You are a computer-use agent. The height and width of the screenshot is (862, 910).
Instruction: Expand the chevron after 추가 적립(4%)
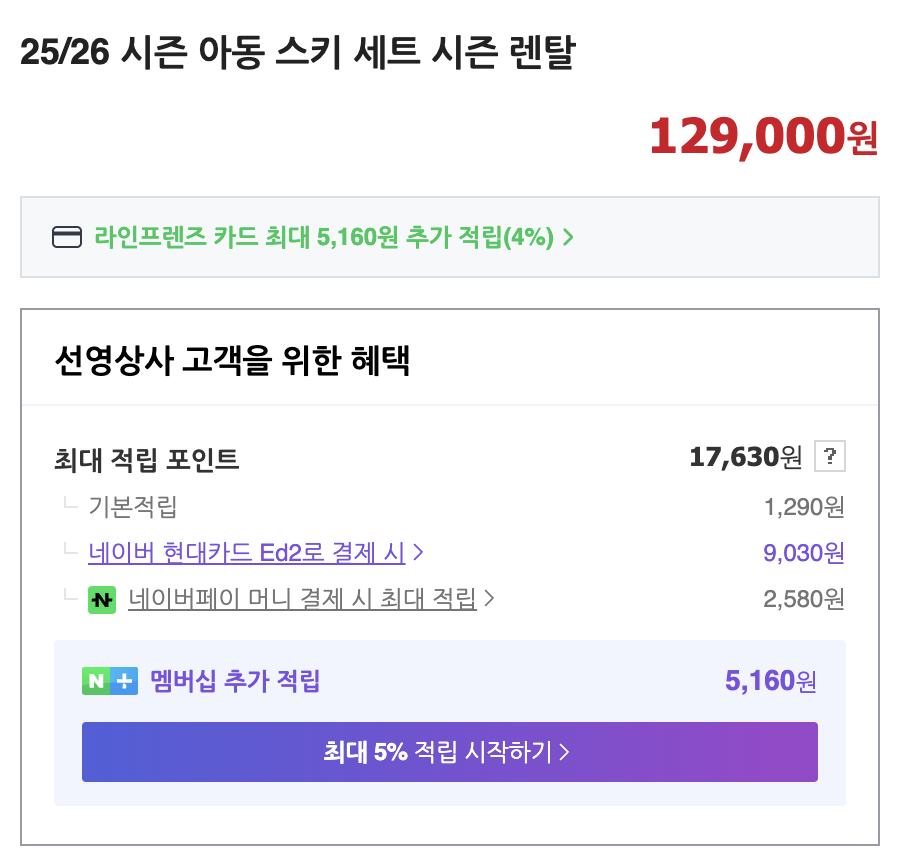coord(569,238)
